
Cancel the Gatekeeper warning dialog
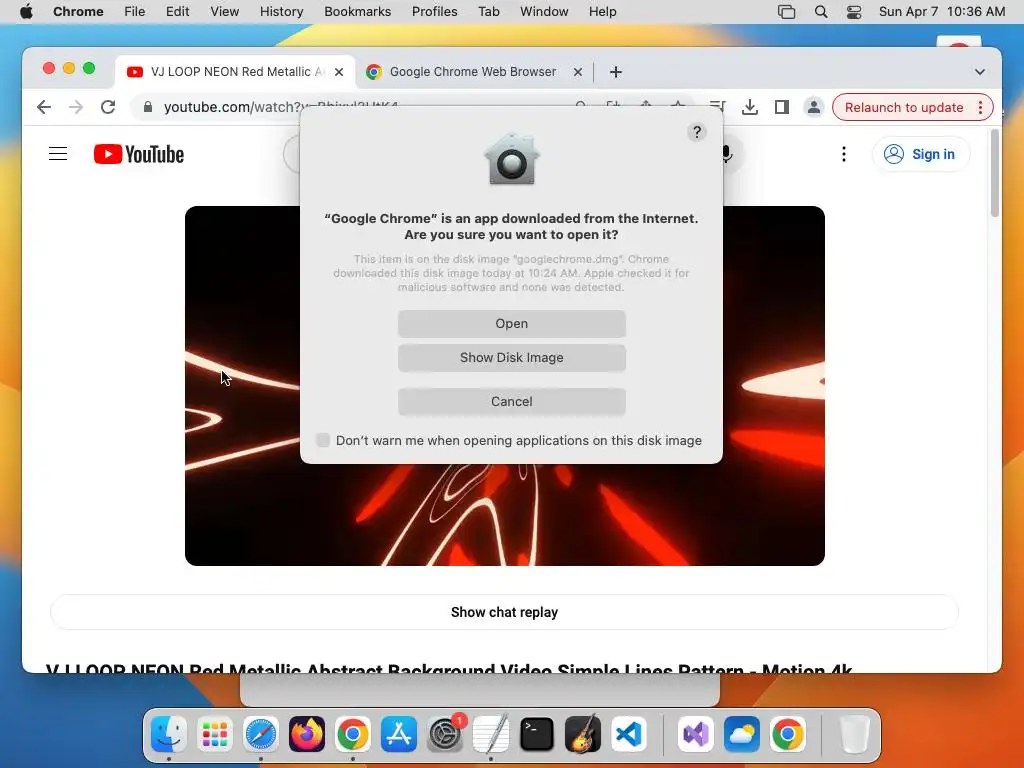(511, 402)
